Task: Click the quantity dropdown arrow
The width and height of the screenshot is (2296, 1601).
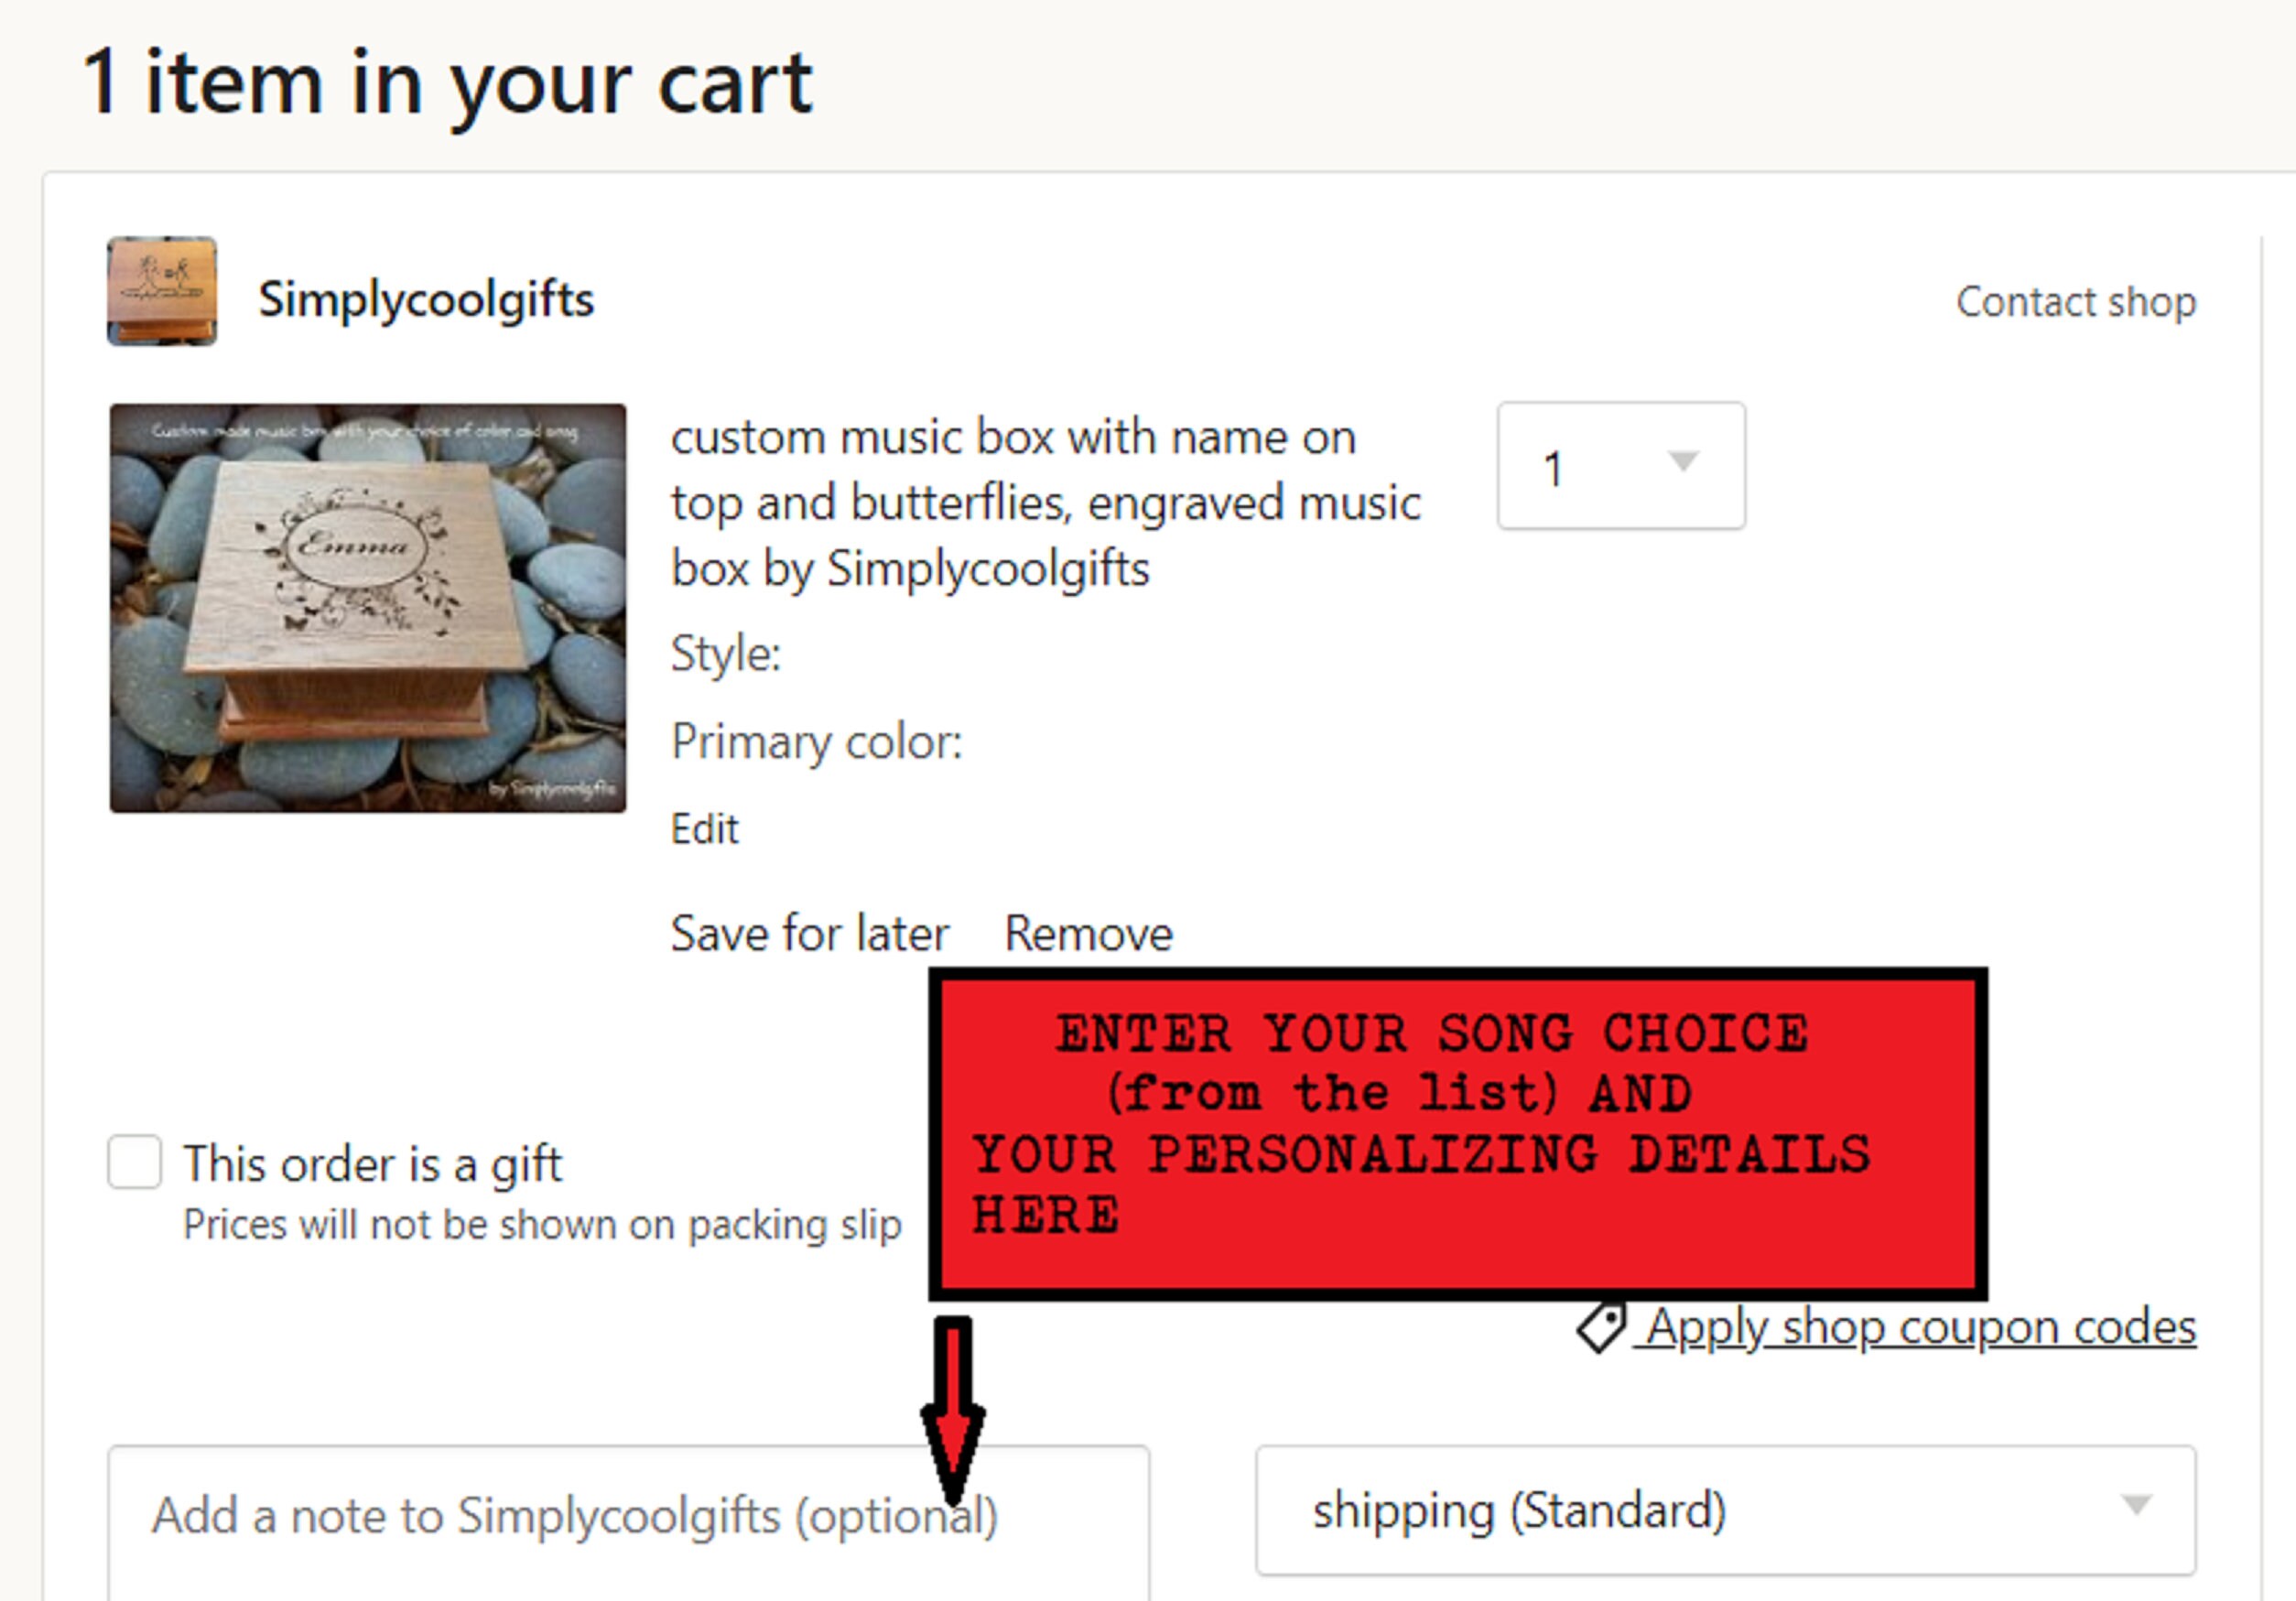Action: [1684, 462]
